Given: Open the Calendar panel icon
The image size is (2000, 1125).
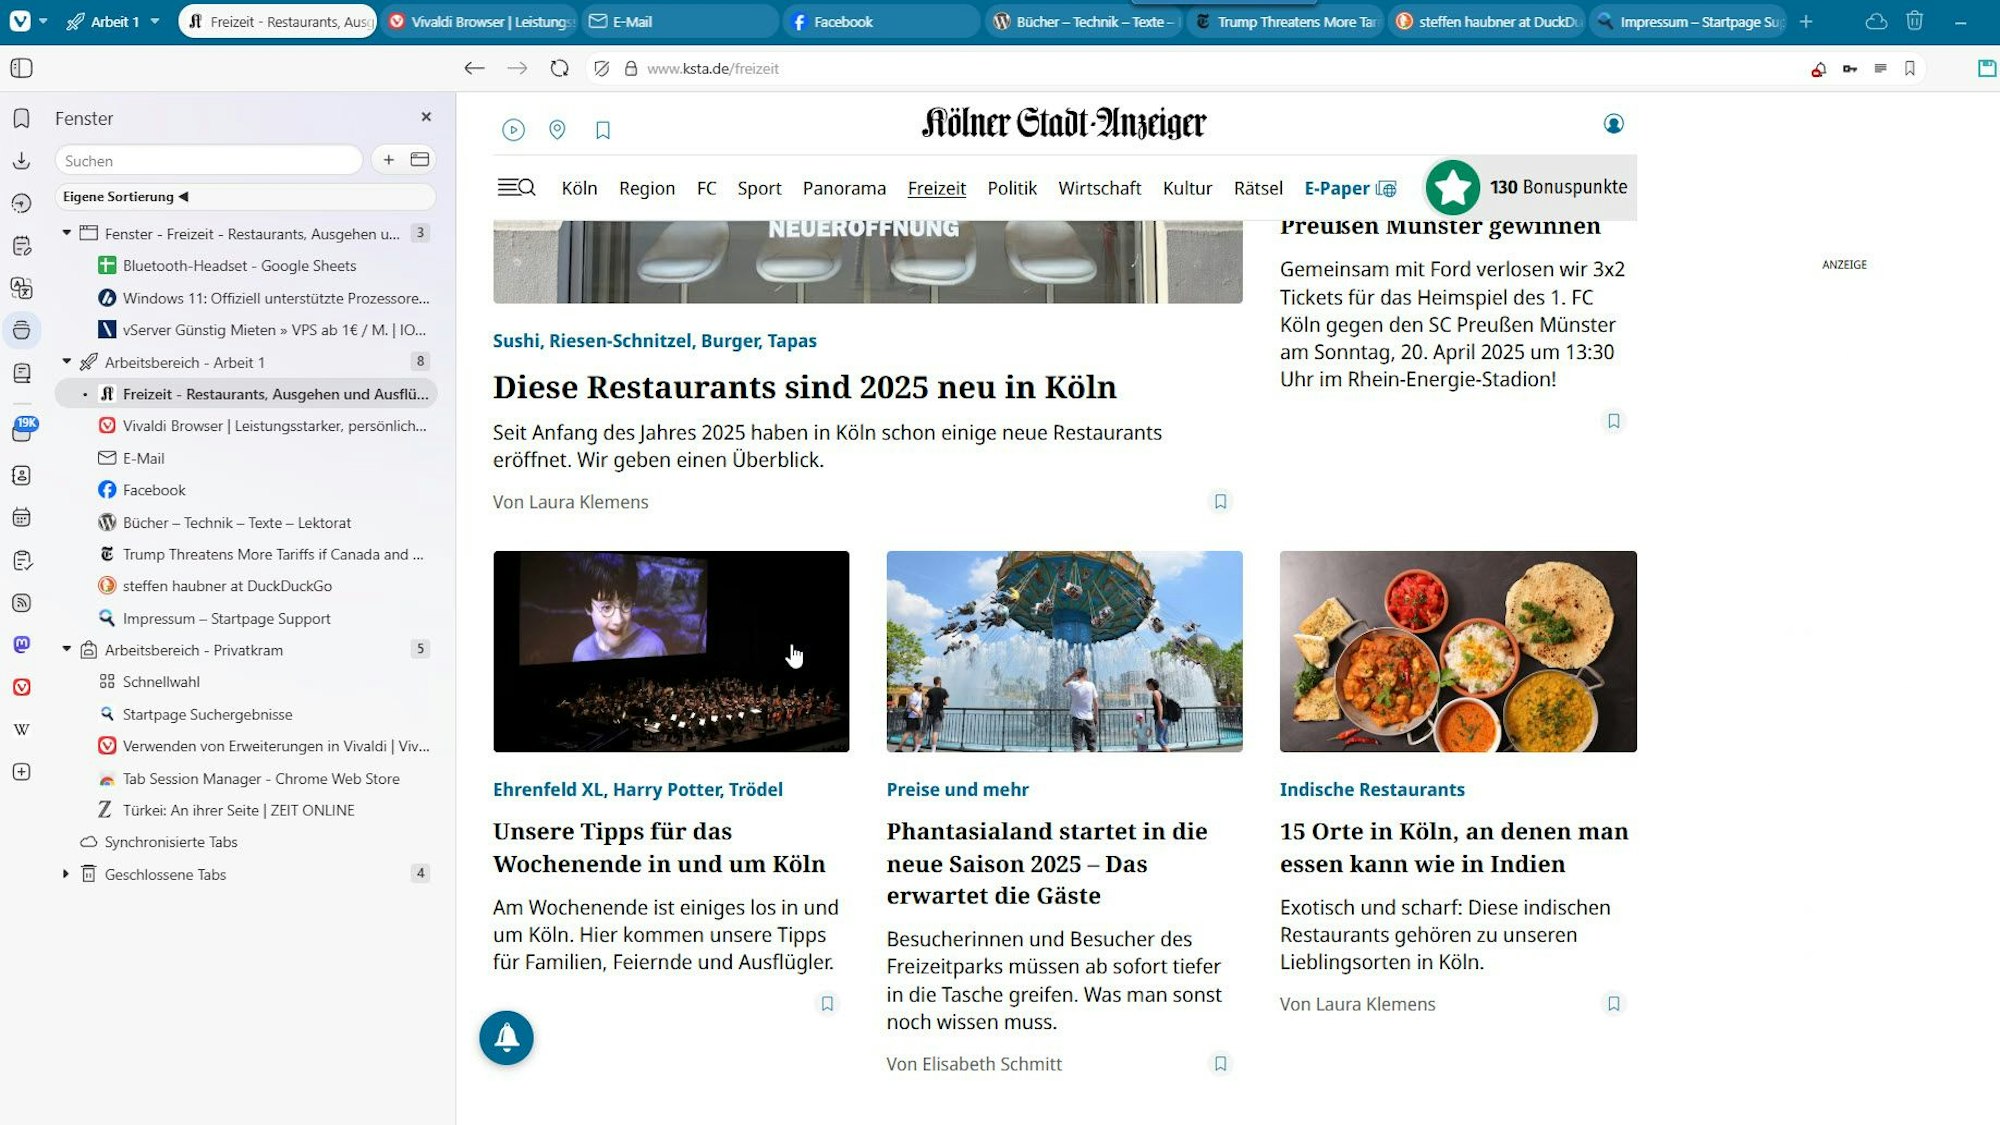Looking at the screenshot, I should pyautogui.click(x=22, y=518).
